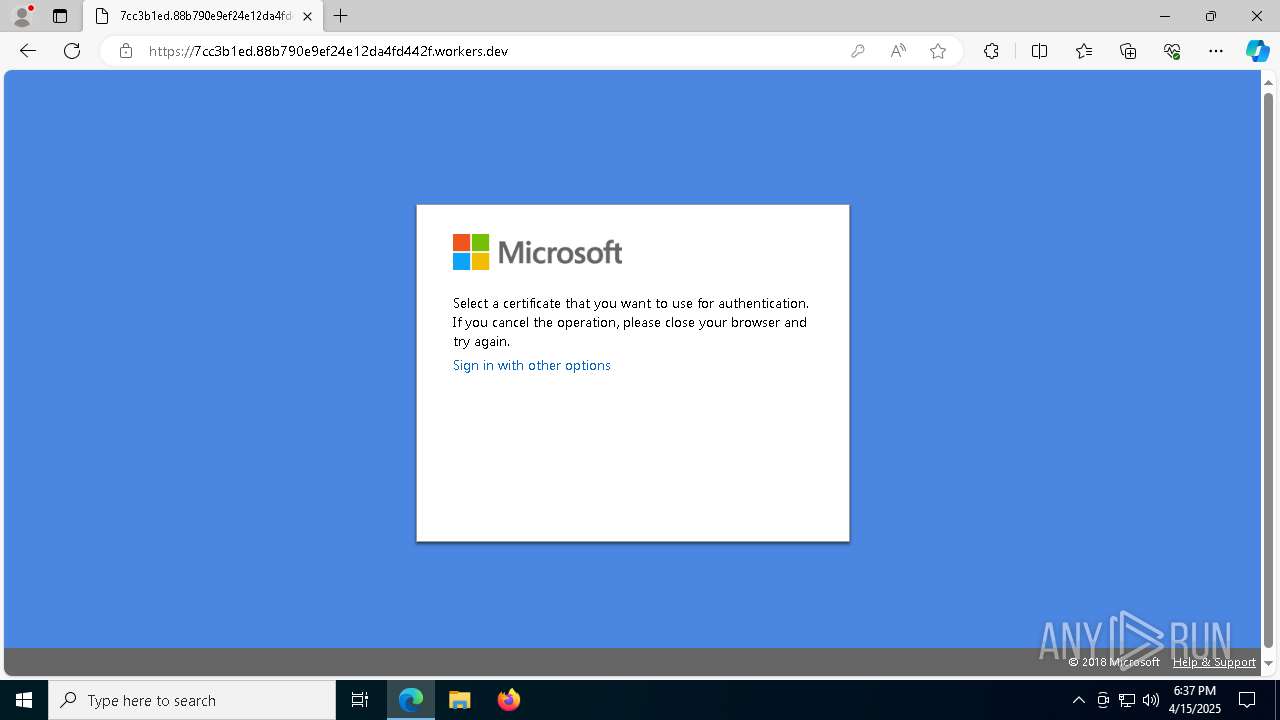Open a new tab with plus button
This screenshot has width=1280, height=720.
pyautogui.click(x=341, y=16)
